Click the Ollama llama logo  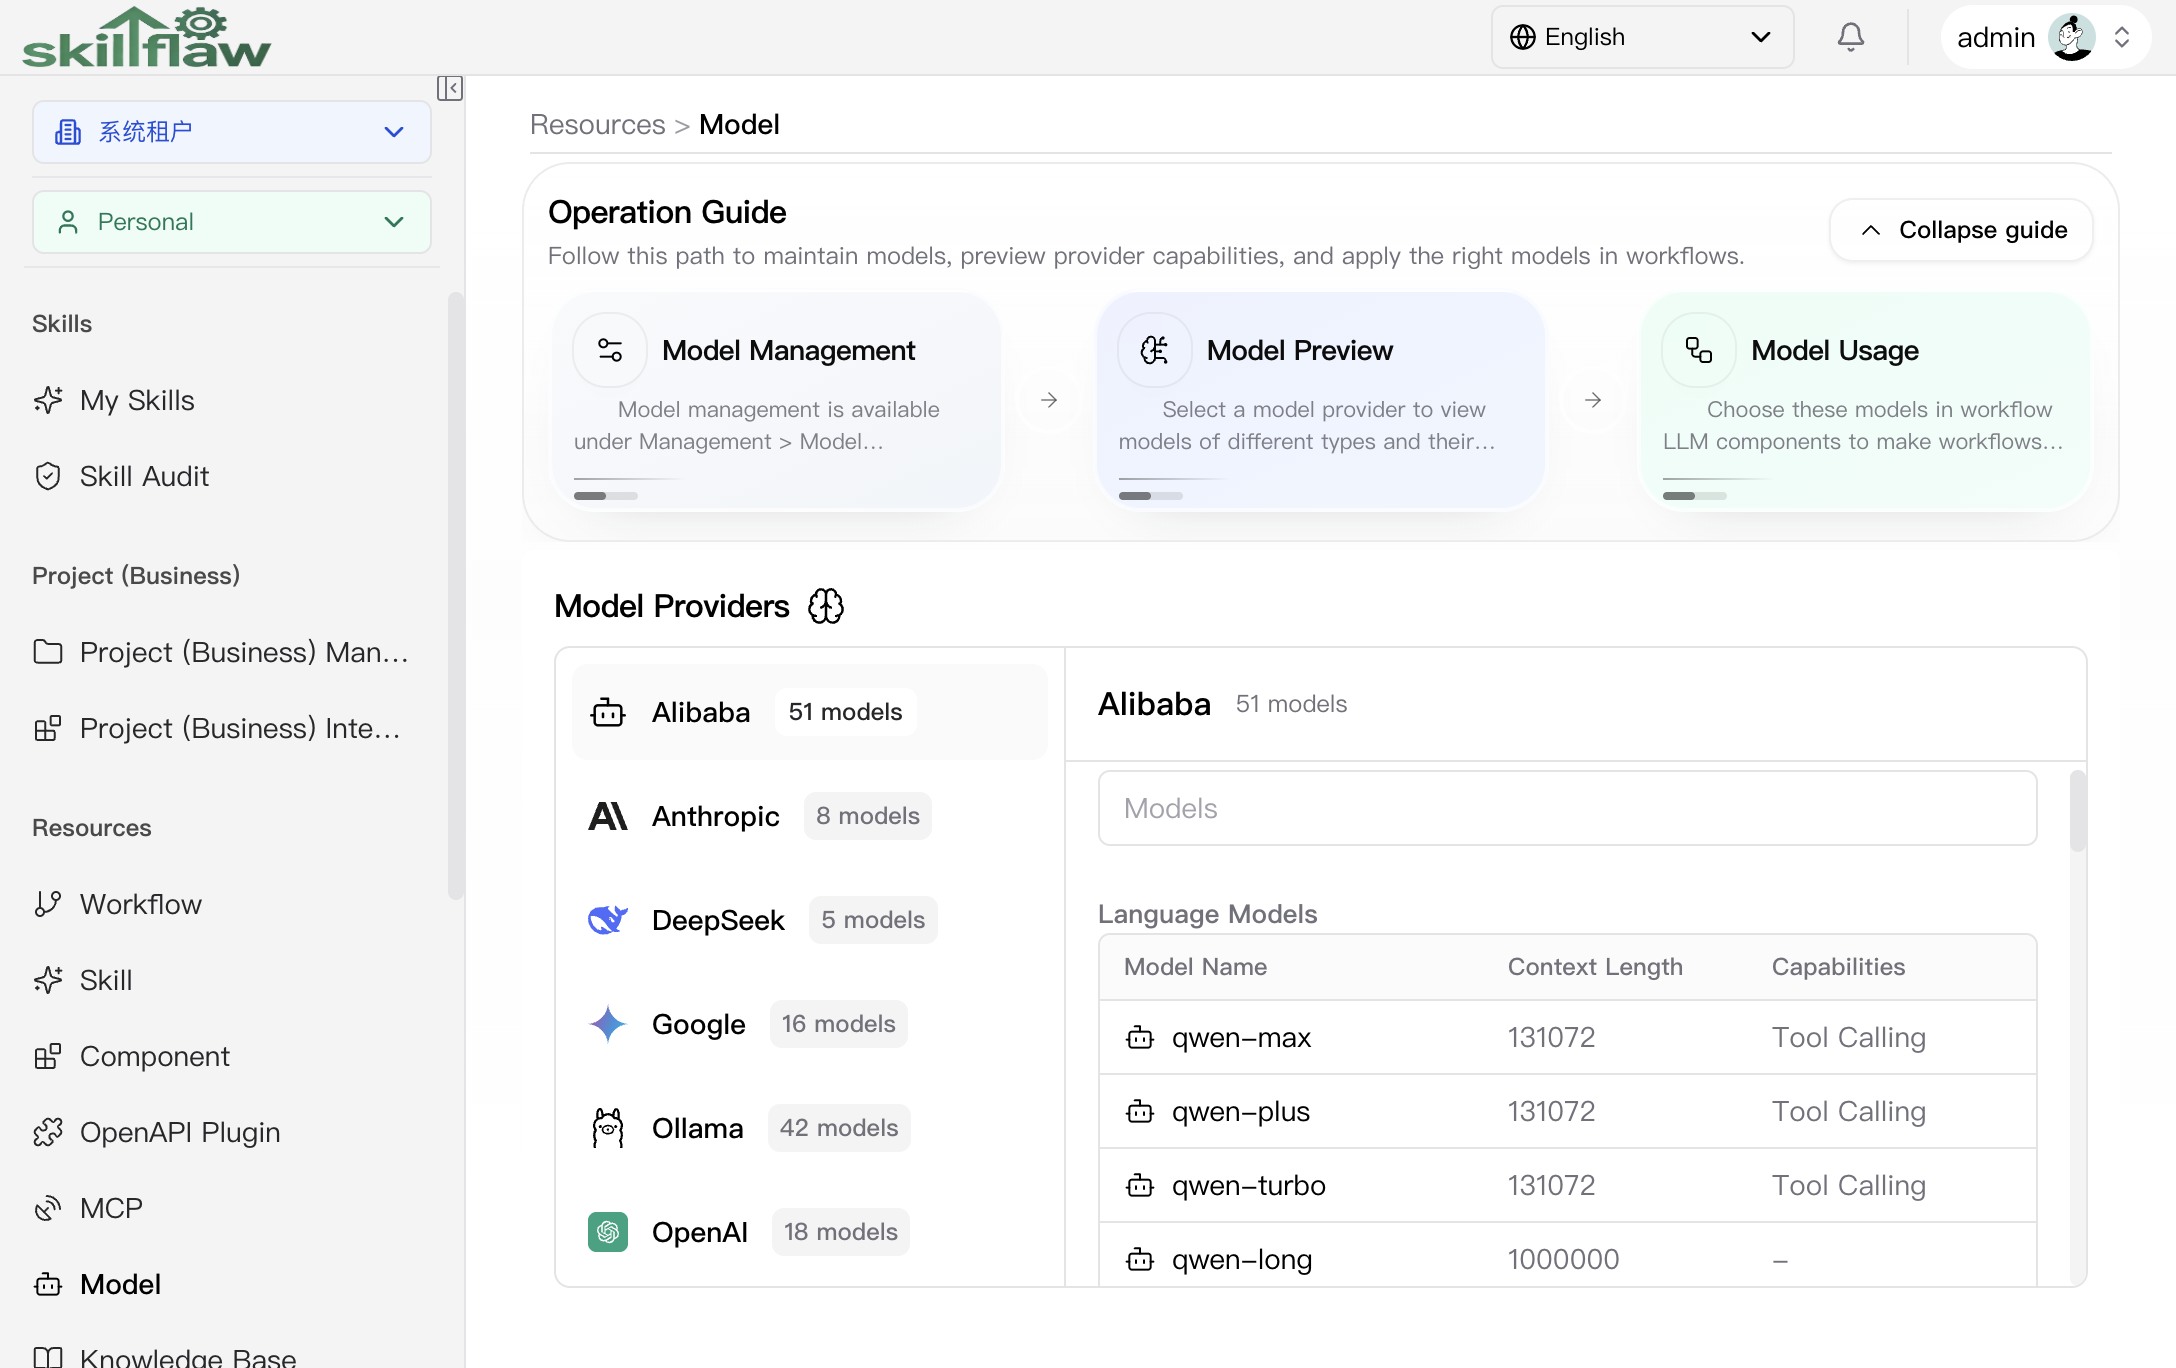click(x=608, y=1128)
